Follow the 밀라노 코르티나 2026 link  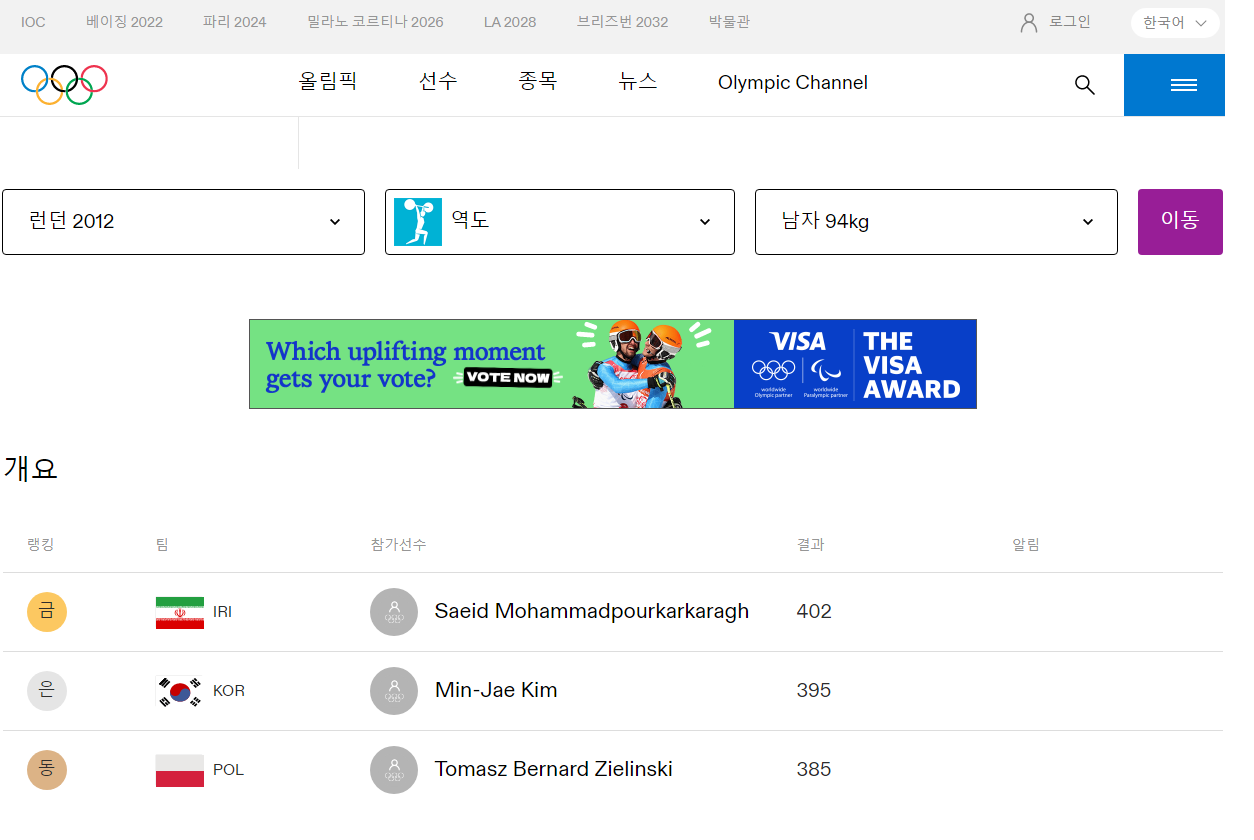click(x=375, y=22)
